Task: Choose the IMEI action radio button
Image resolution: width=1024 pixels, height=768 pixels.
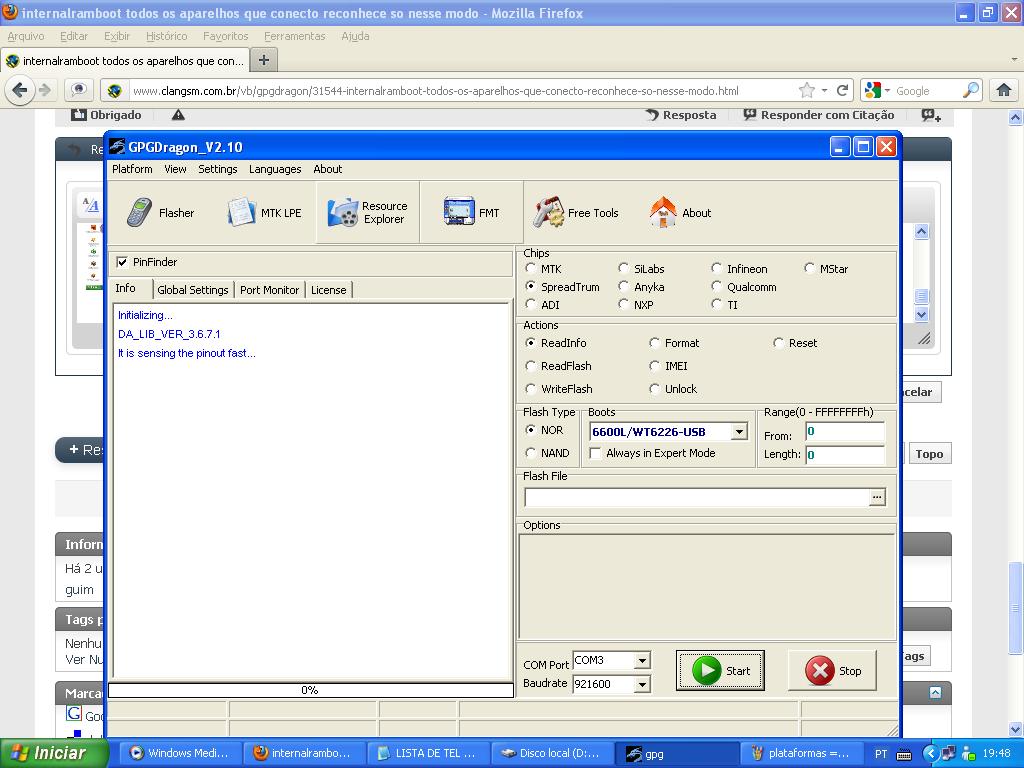Action: click(654, 366)
